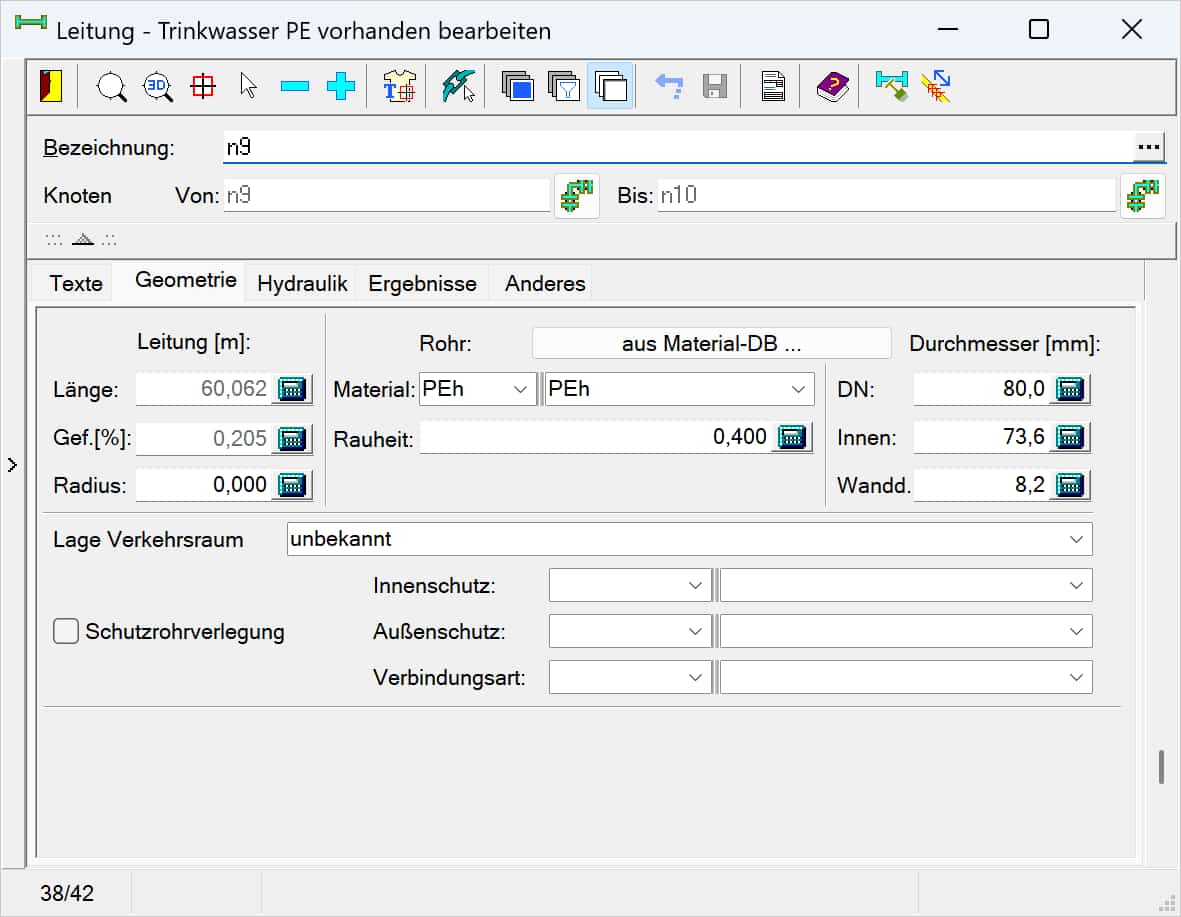This screenshot has height=917, width=1181.
Task: Click the 'aus Material-DB ...' button
Action: point(711,343)
